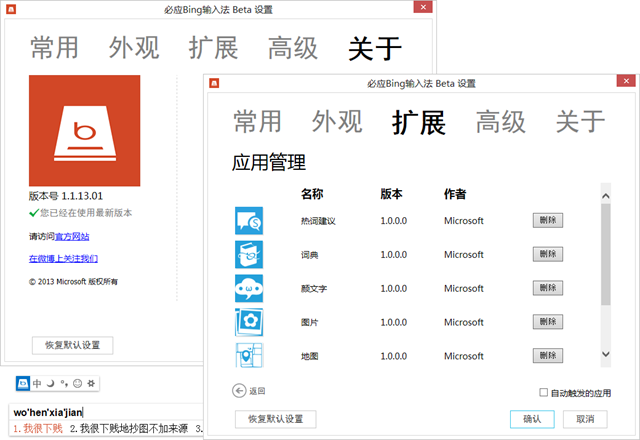Viewport: 640px width, 440px height.
Task: Click the title bar app icon of the back window
Action: (x=11, y=9)
